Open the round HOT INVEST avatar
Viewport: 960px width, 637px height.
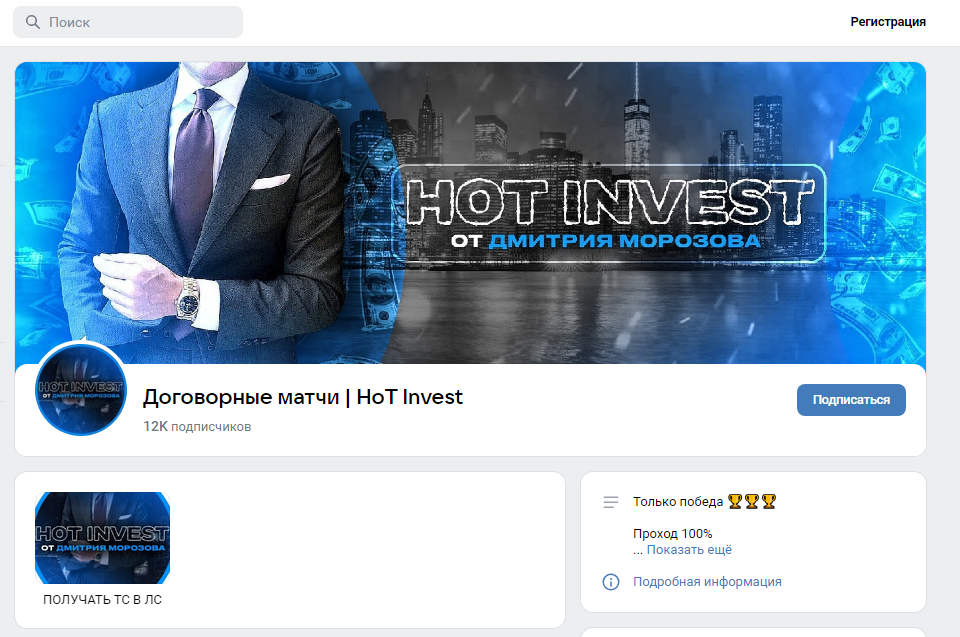click(81, 390)
